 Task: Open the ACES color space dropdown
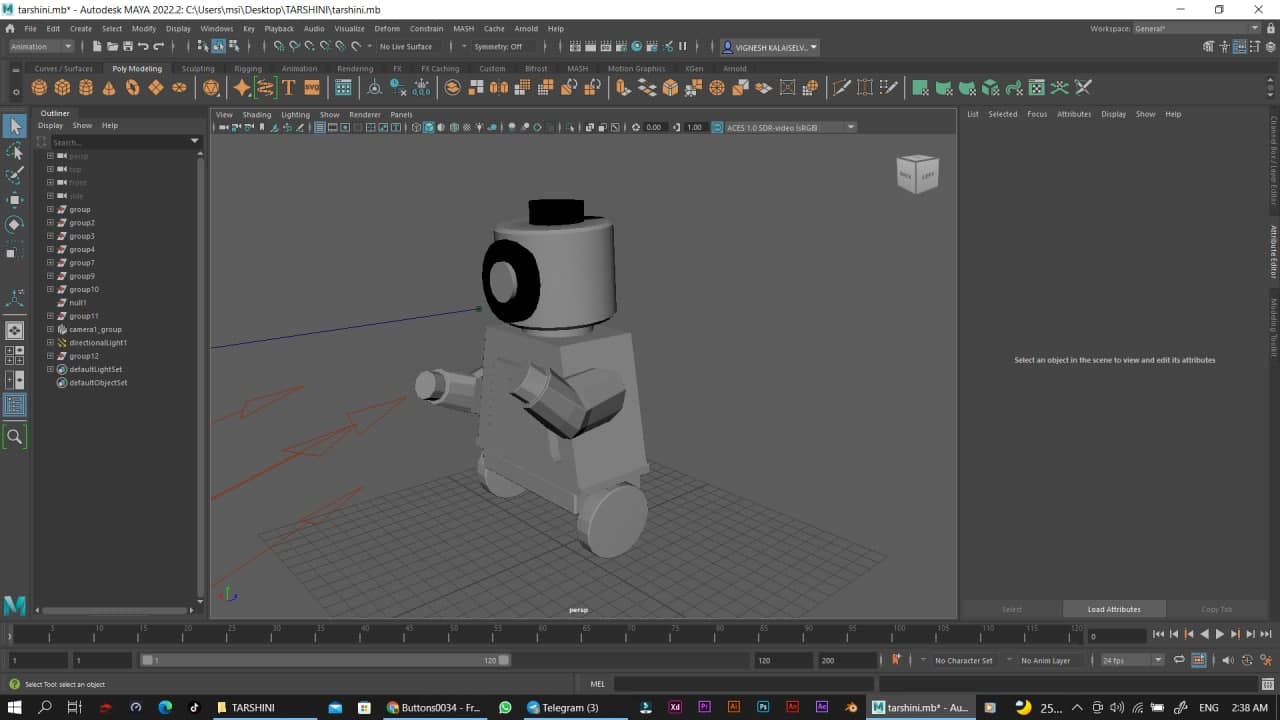790,127
